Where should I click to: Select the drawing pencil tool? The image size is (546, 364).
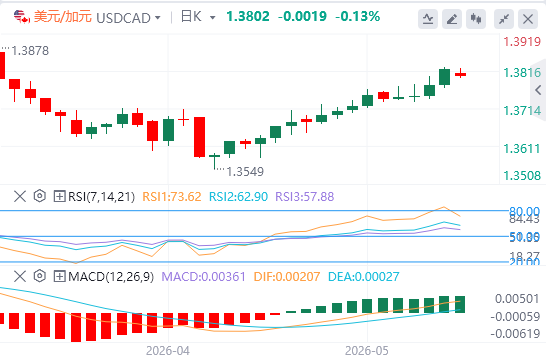(x=452, y=19)
